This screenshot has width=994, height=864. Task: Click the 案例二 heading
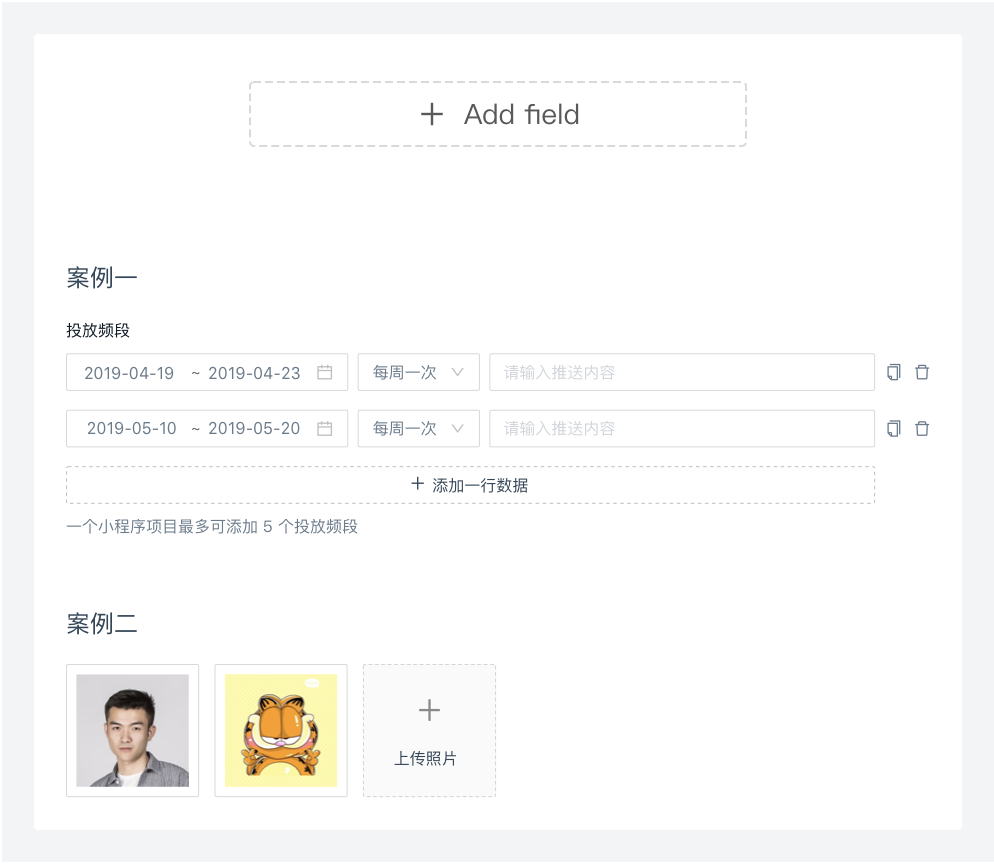[102, 624]
